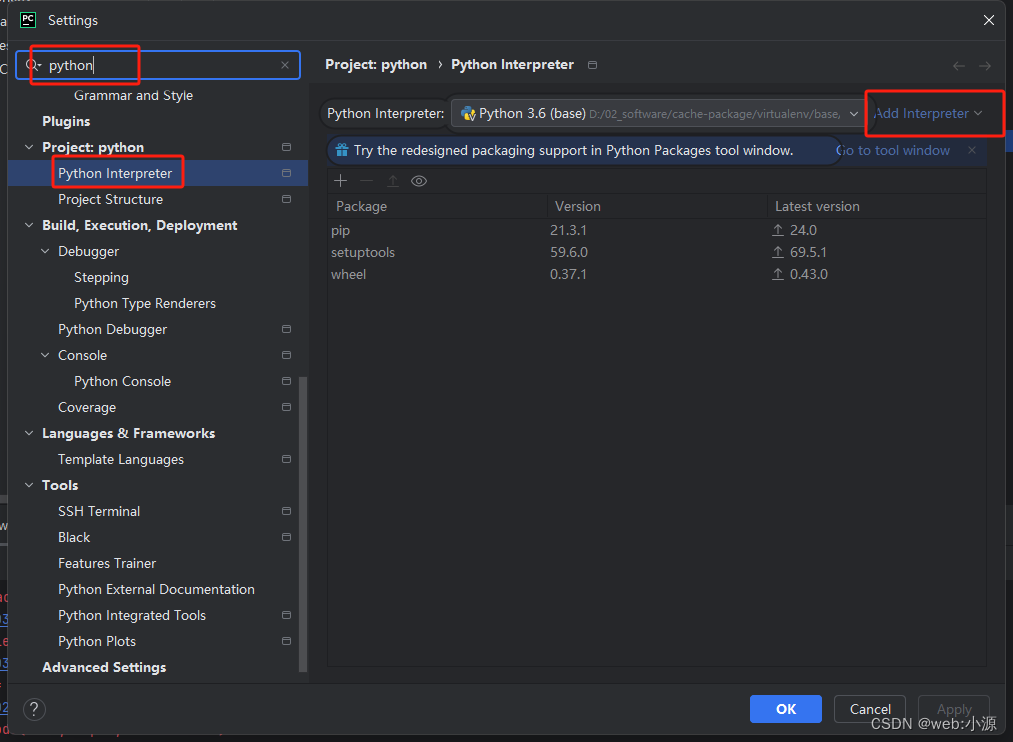
Task: Click project-level icon on Console row
Action: pos(286,355)
